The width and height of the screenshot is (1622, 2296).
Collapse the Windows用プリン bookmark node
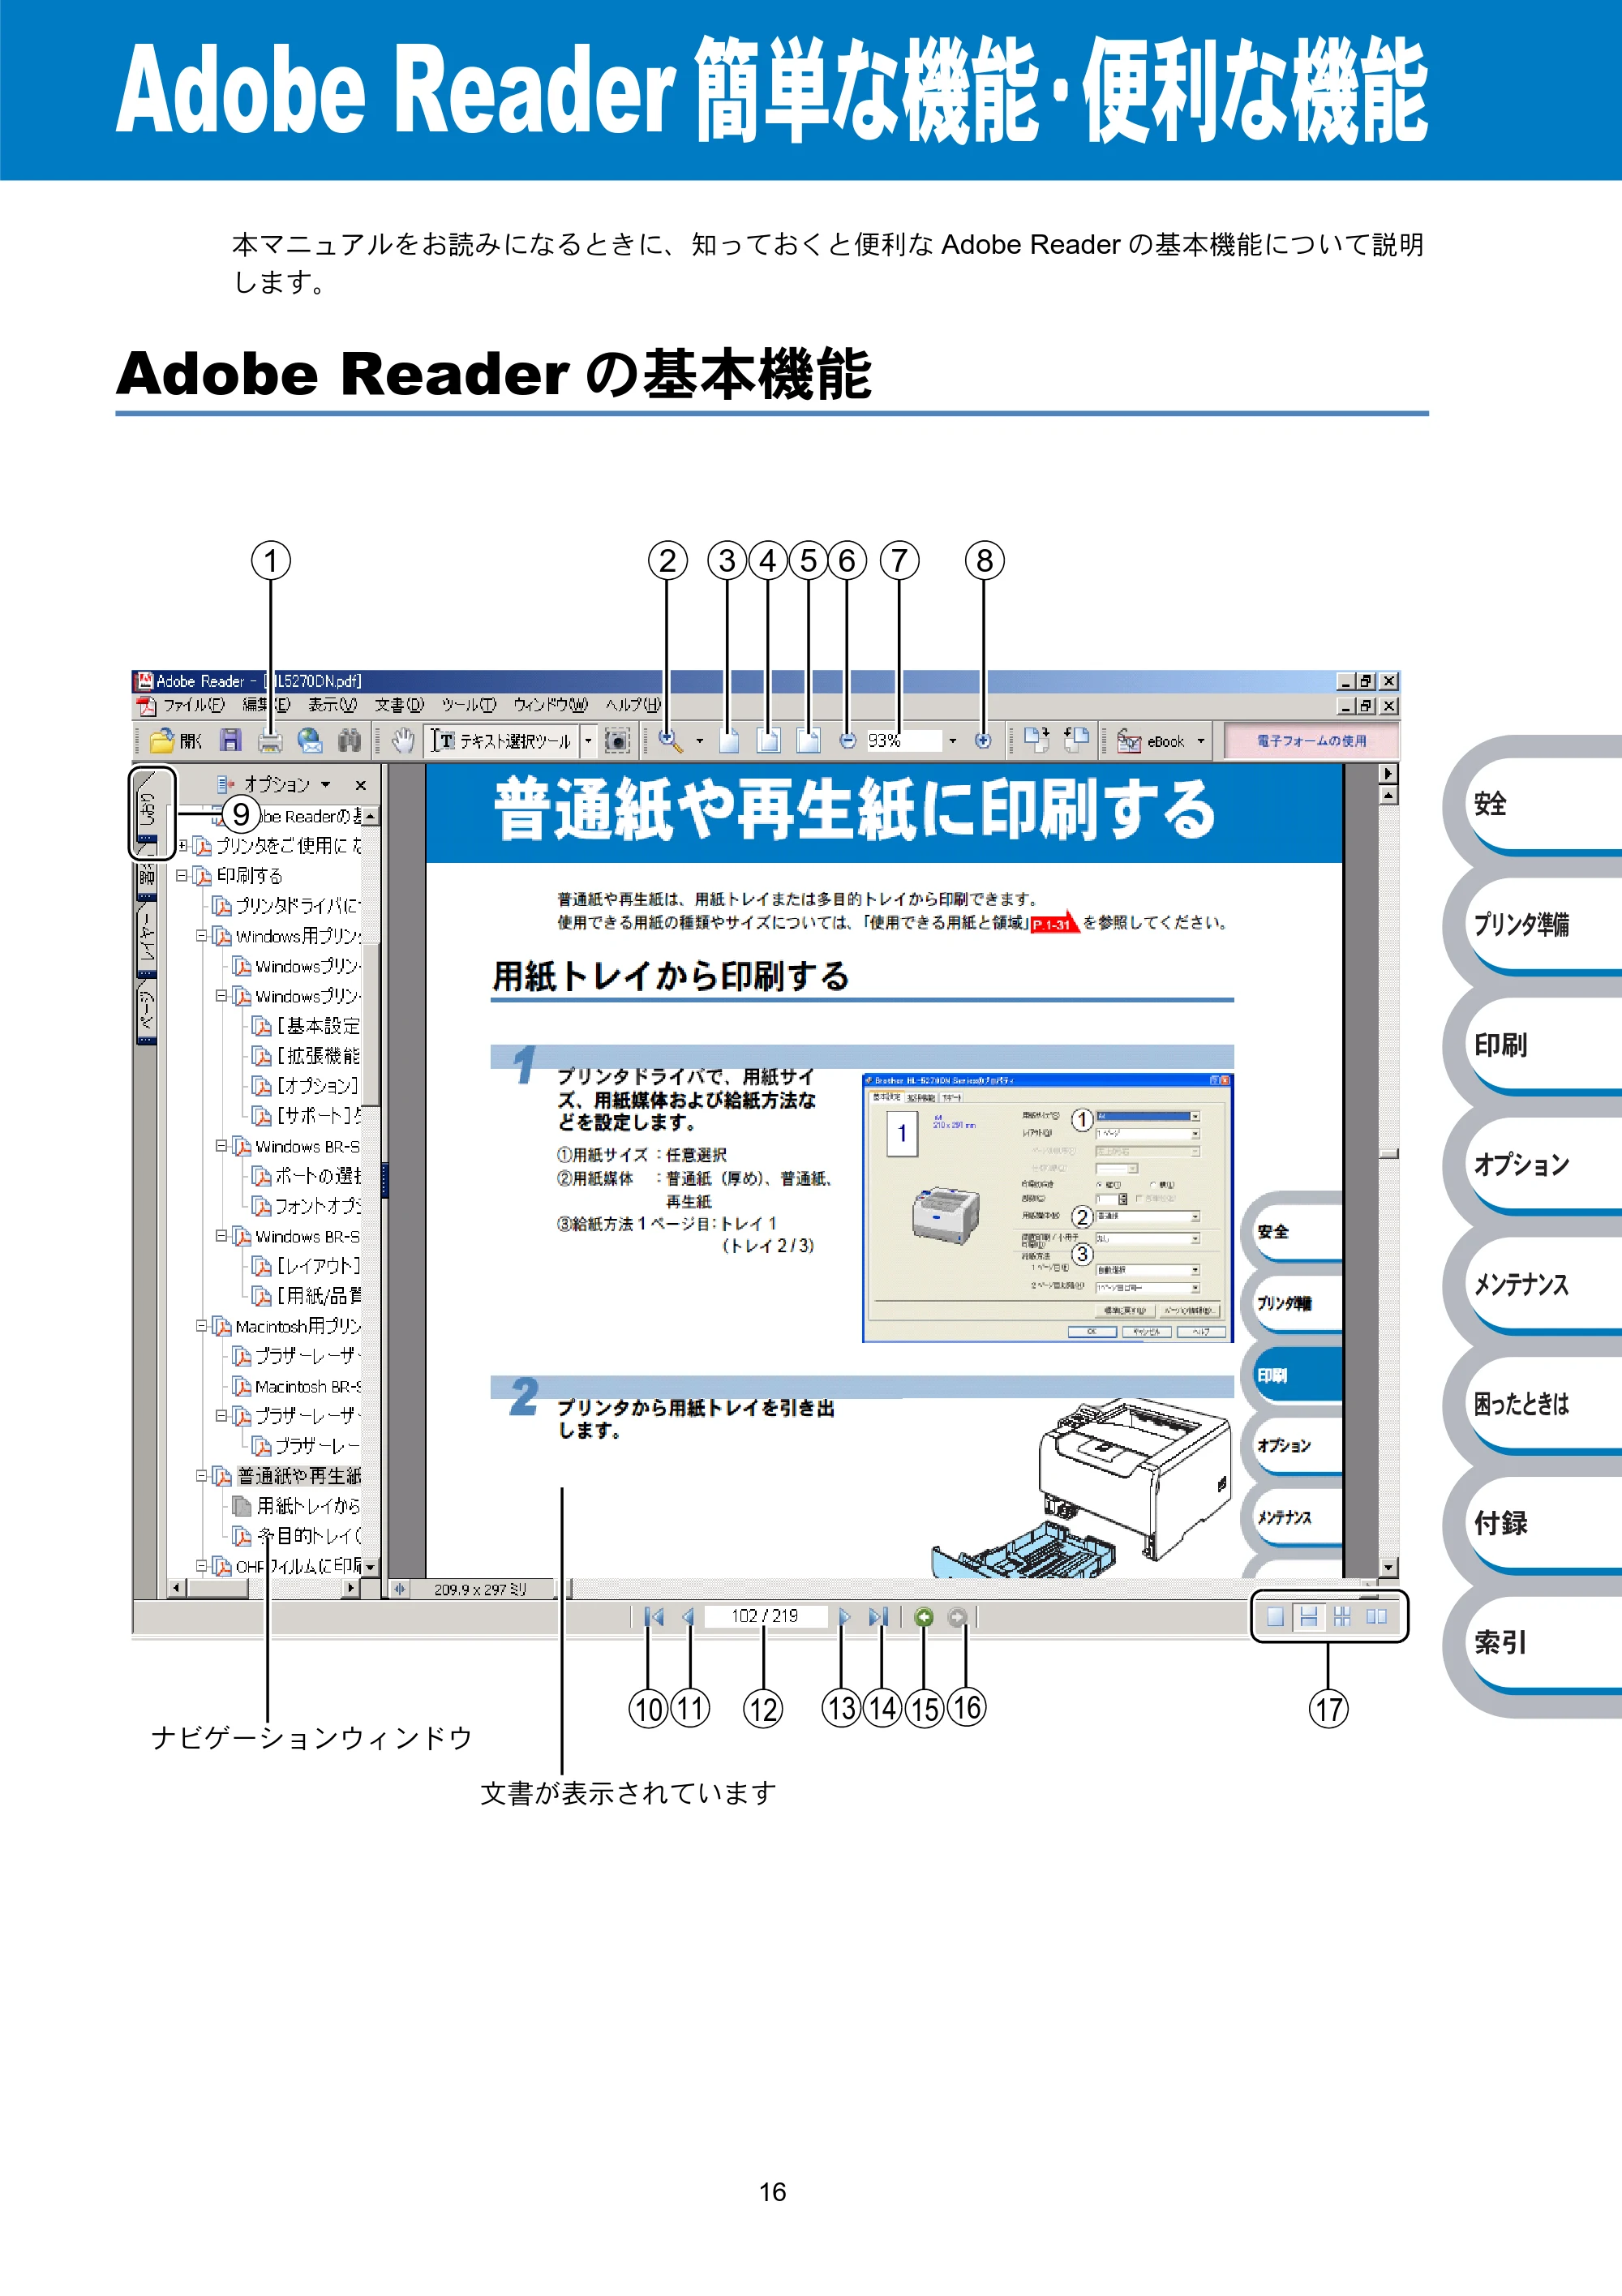click(202, 936)
